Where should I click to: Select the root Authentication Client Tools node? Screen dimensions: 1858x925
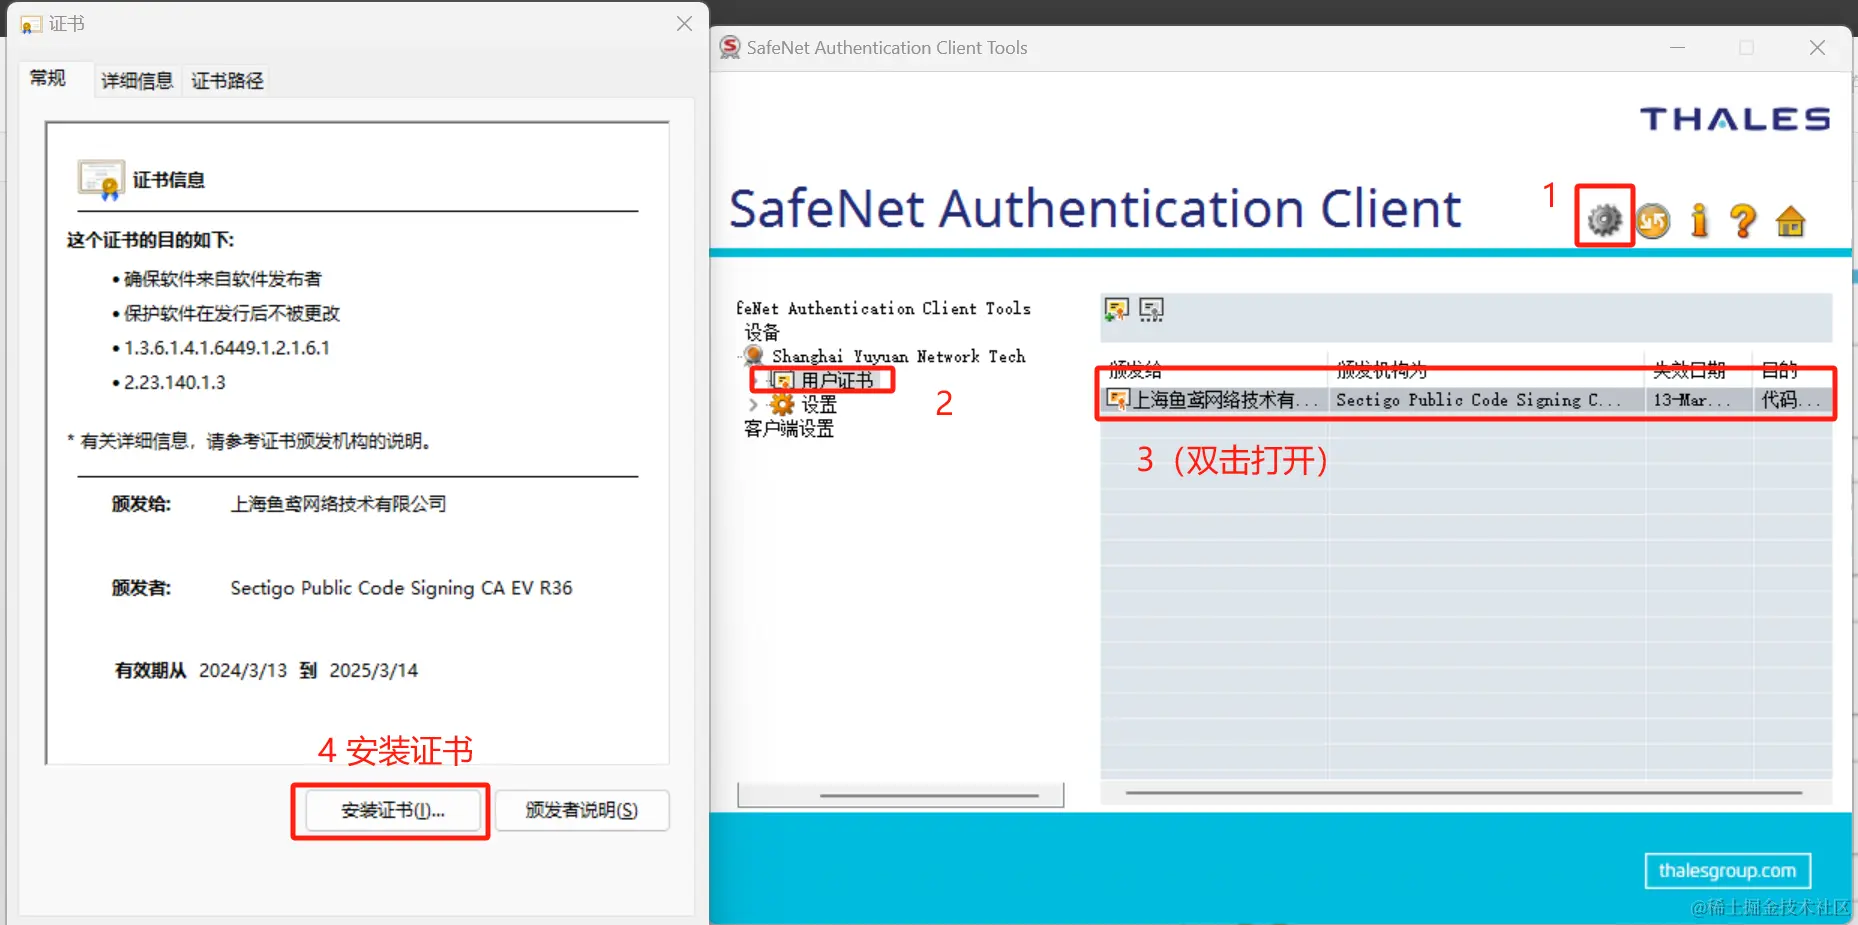tap(883, 308)
